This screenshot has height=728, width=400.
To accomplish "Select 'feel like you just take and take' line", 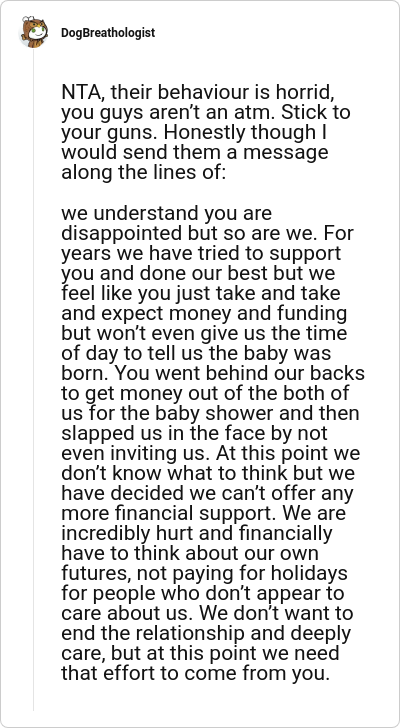I will click(x=200, y=293).
